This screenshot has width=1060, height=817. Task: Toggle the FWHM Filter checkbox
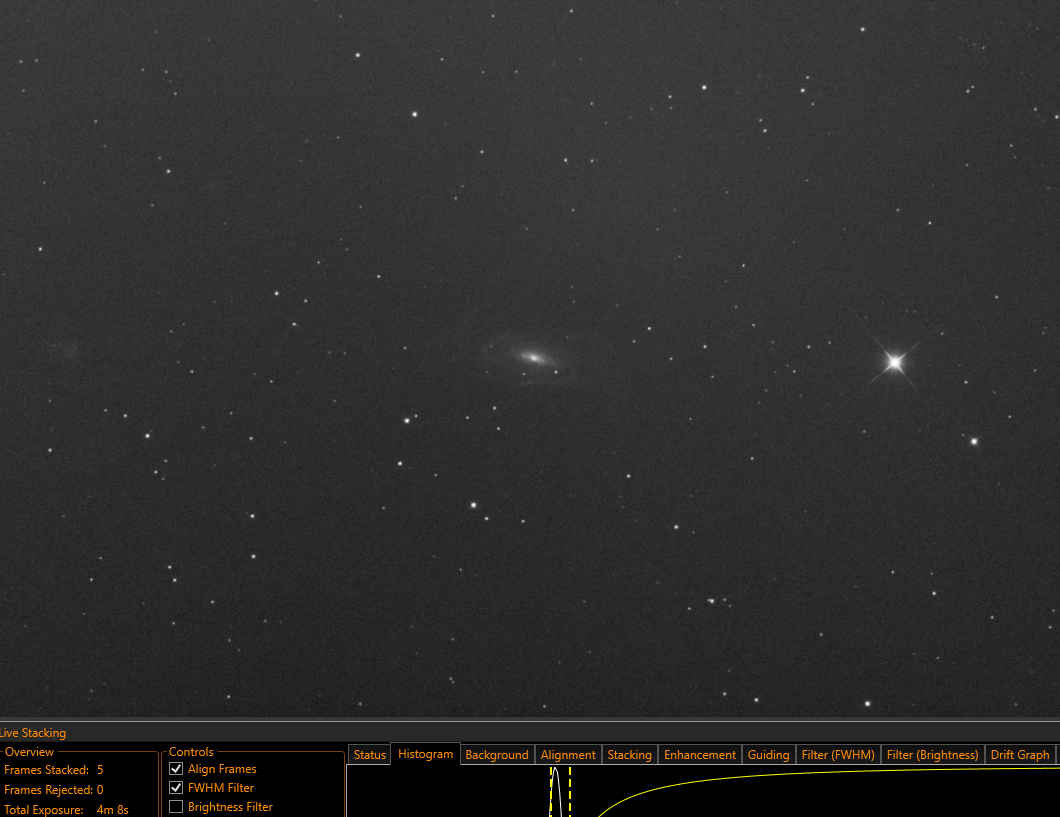[x=176, y=787]
